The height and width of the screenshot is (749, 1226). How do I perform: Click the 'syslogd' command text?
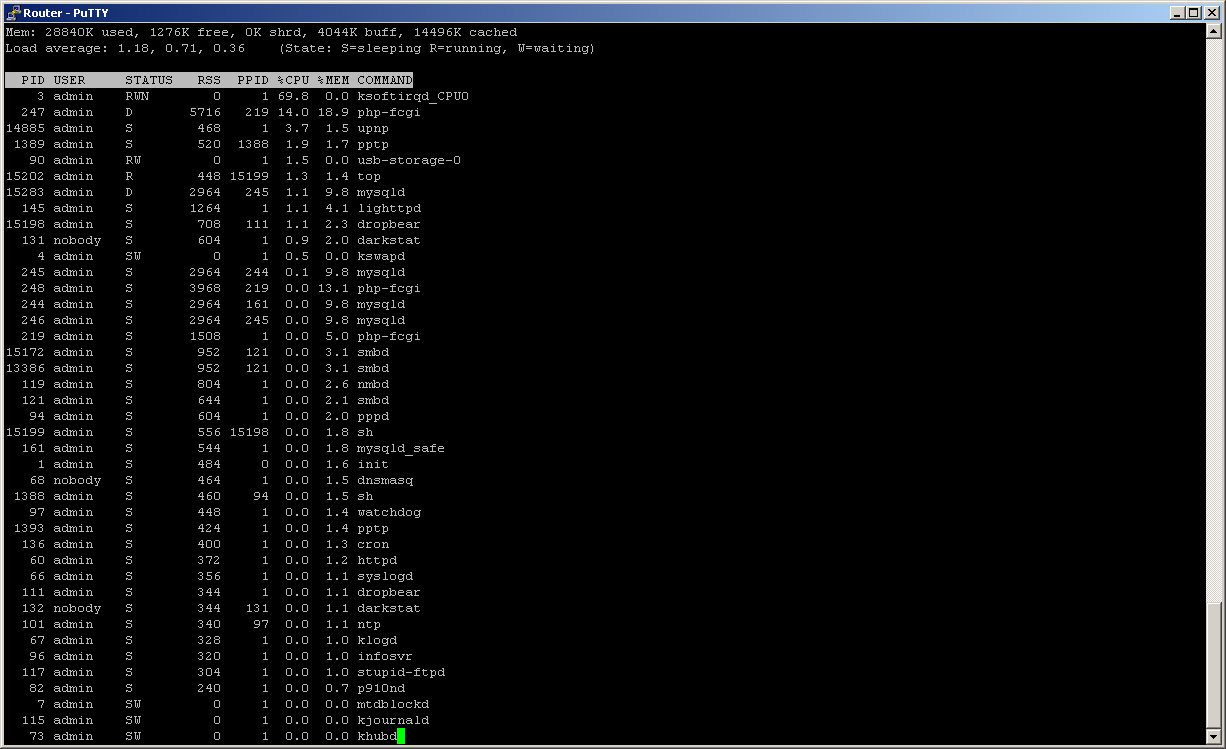385,576
